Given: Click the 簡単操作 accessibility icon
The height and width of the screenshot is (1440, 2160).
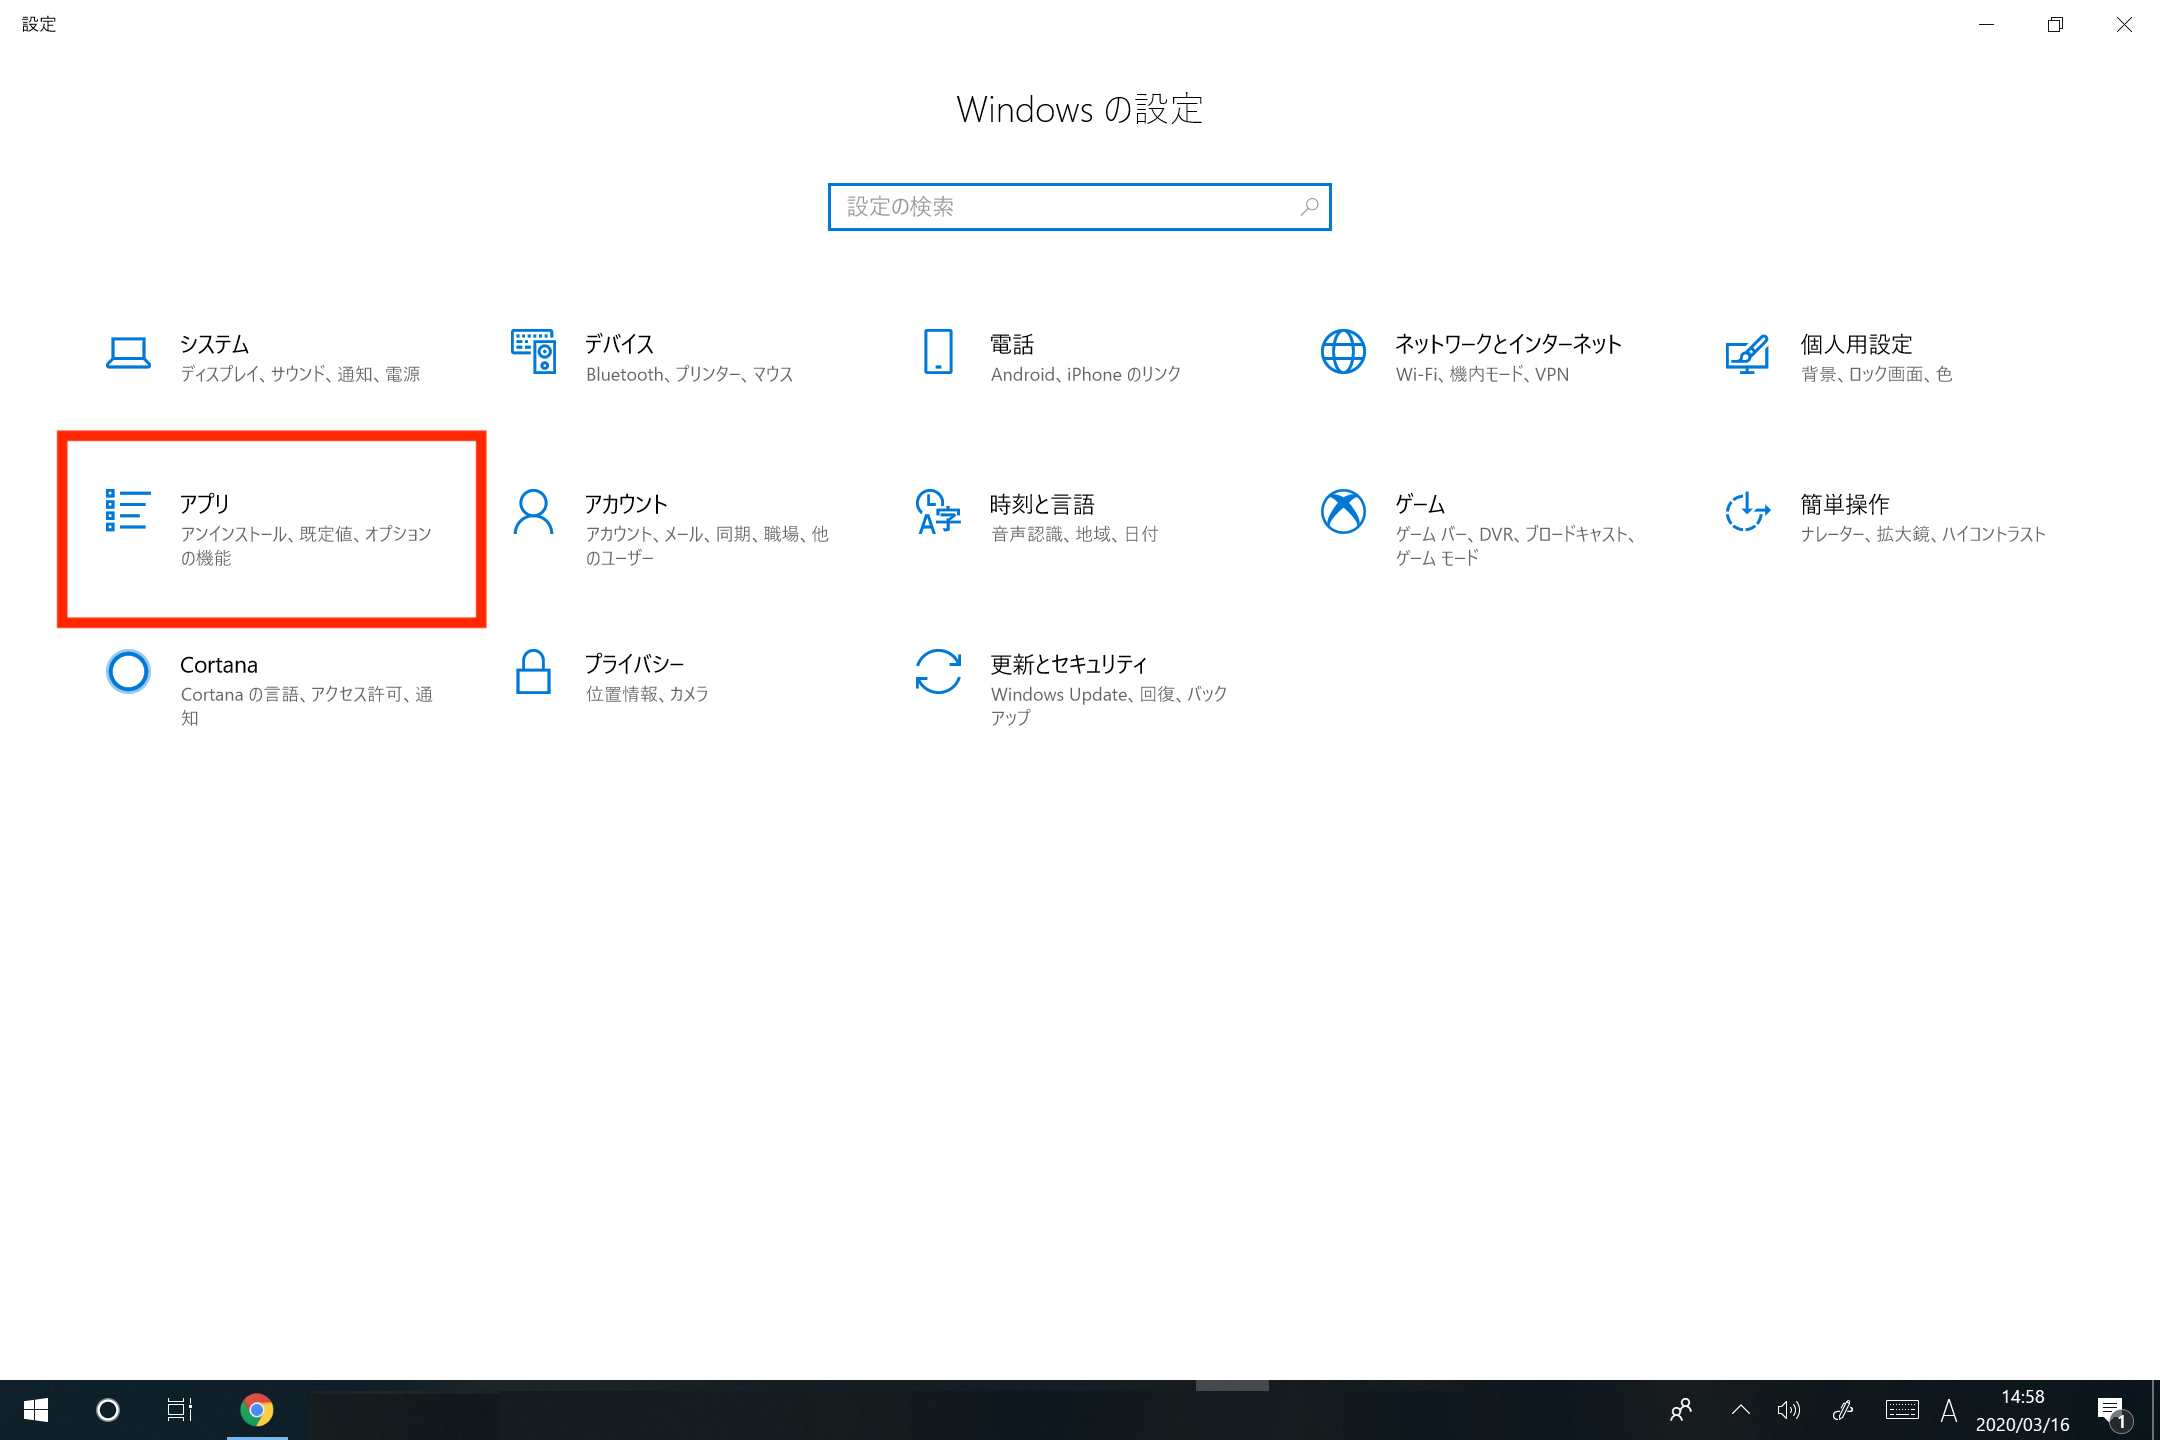Looking at the screenshot, I should [x=1747, y=512].
